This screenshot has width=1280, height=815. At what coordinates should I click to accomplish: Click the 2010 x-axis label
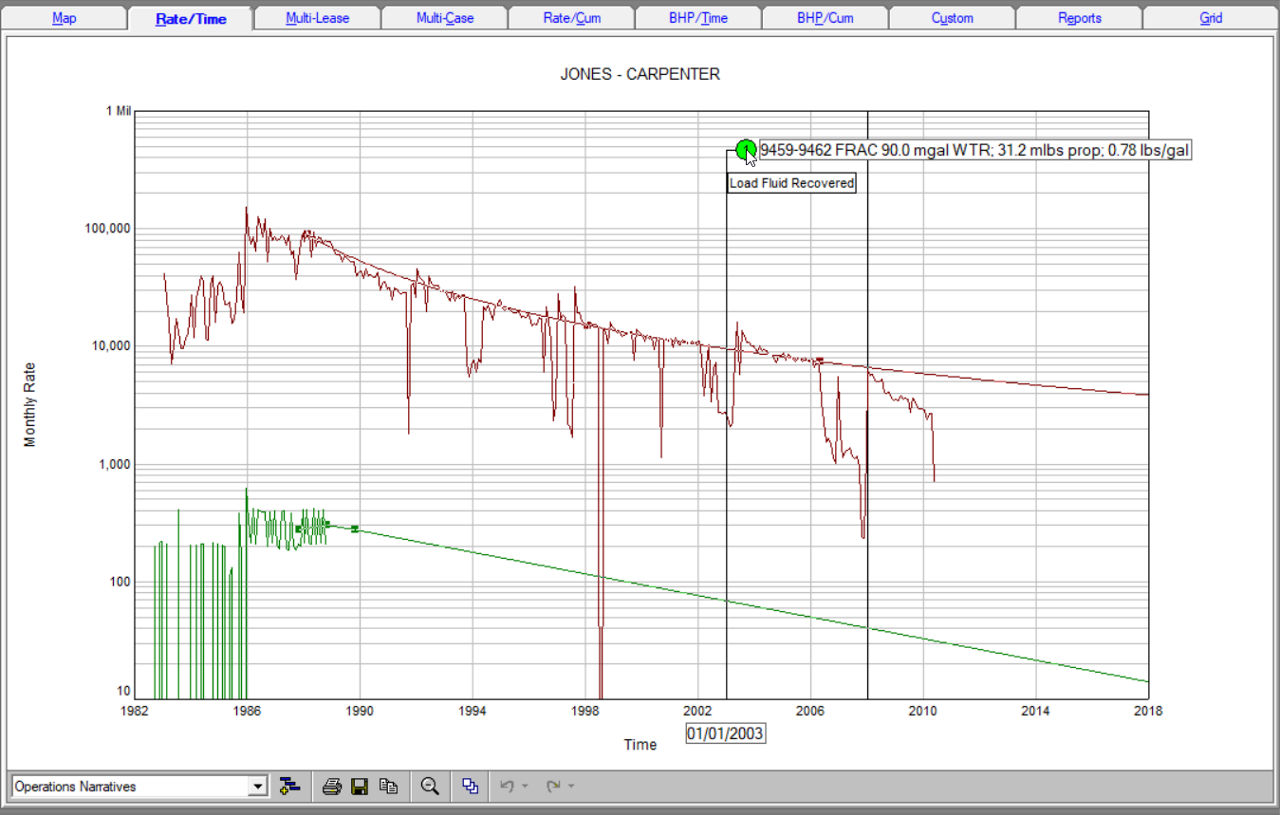[x=922, y=711]
